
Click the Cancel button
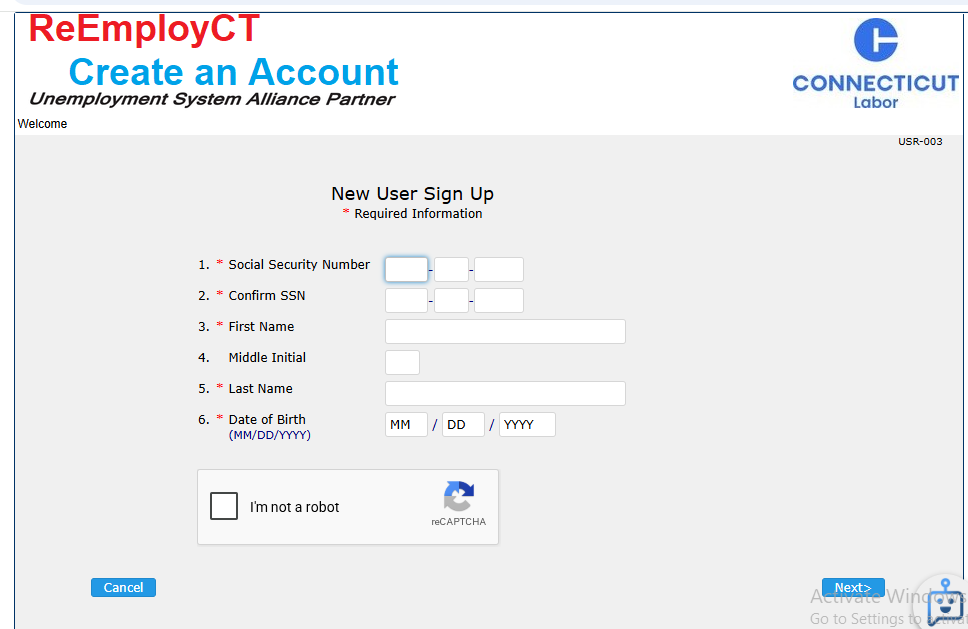coord(123,587)
